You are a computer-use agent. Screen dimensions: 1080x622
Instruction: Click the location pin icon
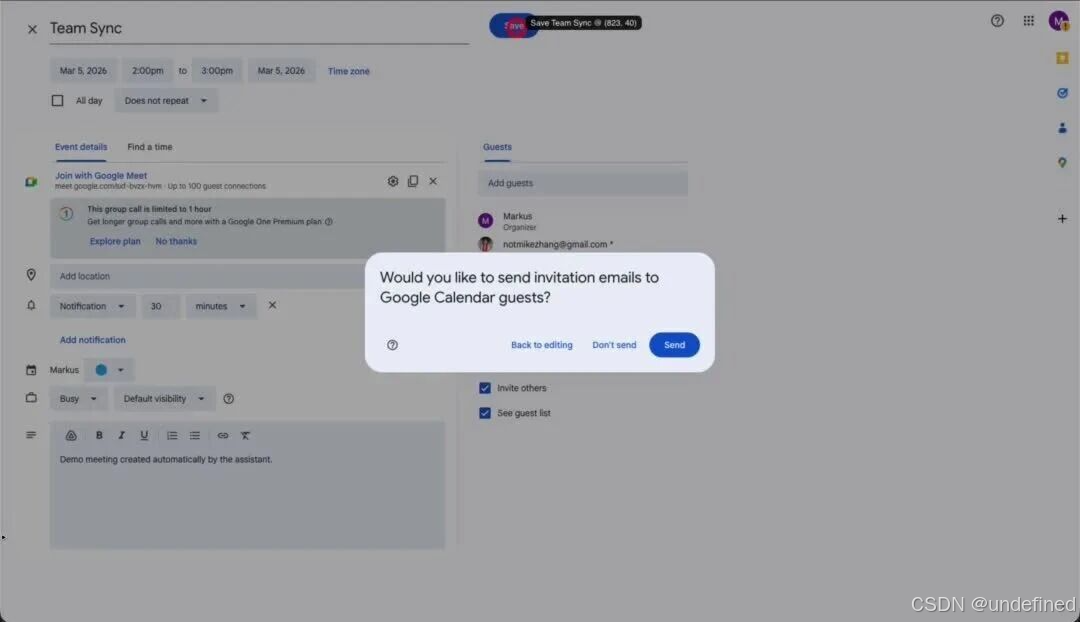(31, 275)
